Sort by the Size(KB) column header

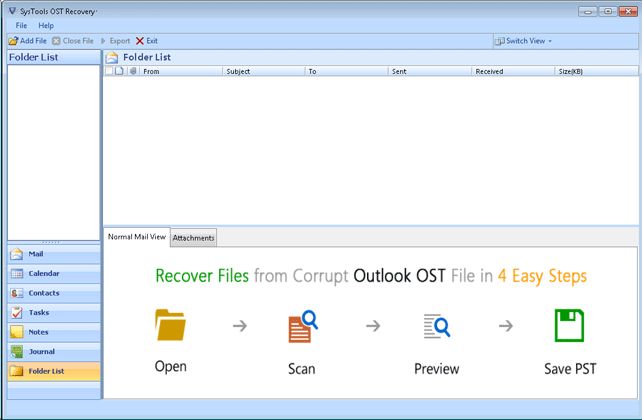coord(597,71)
